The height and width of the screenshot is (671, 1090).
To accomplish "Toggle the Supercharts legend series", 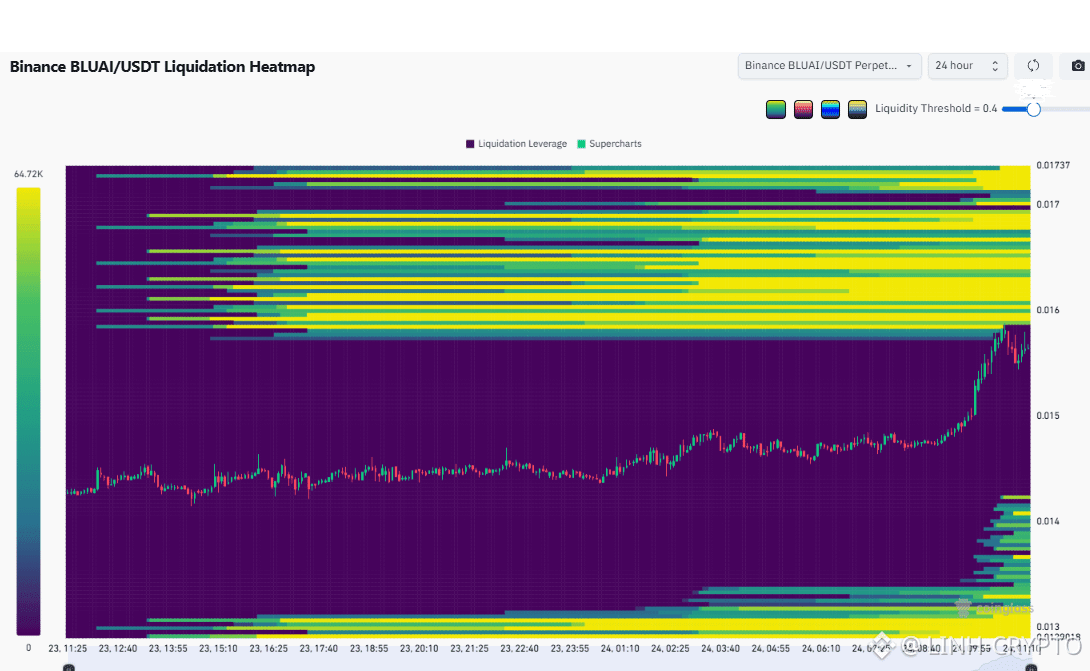I will pyautogui.click(x=610, y=144).
